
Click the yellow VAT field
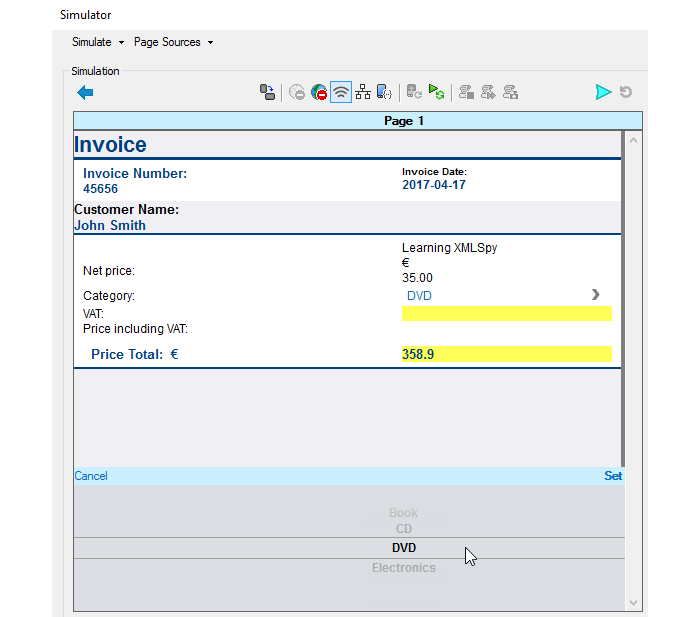[506, 314]
